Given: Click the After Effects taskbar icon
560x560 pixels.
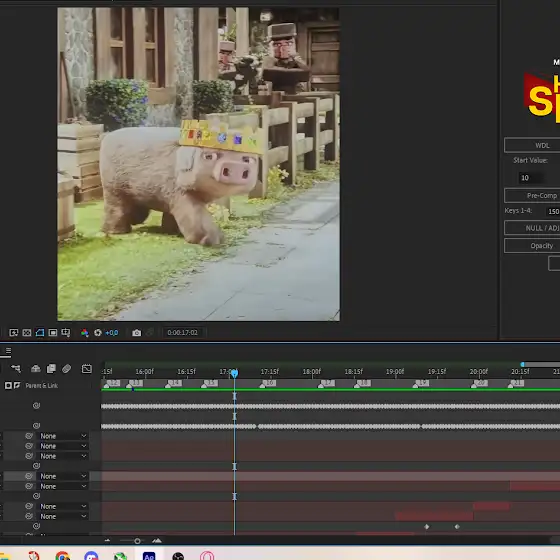Looking at the screenshot, I should click(149, 556).
